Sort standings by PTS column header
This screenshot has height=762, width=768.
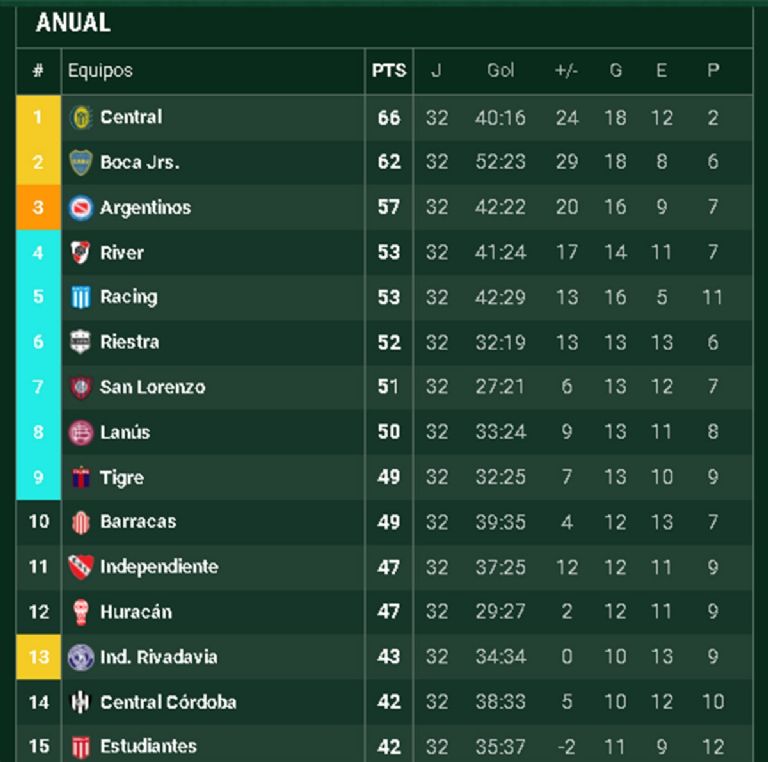click(389, 71)
